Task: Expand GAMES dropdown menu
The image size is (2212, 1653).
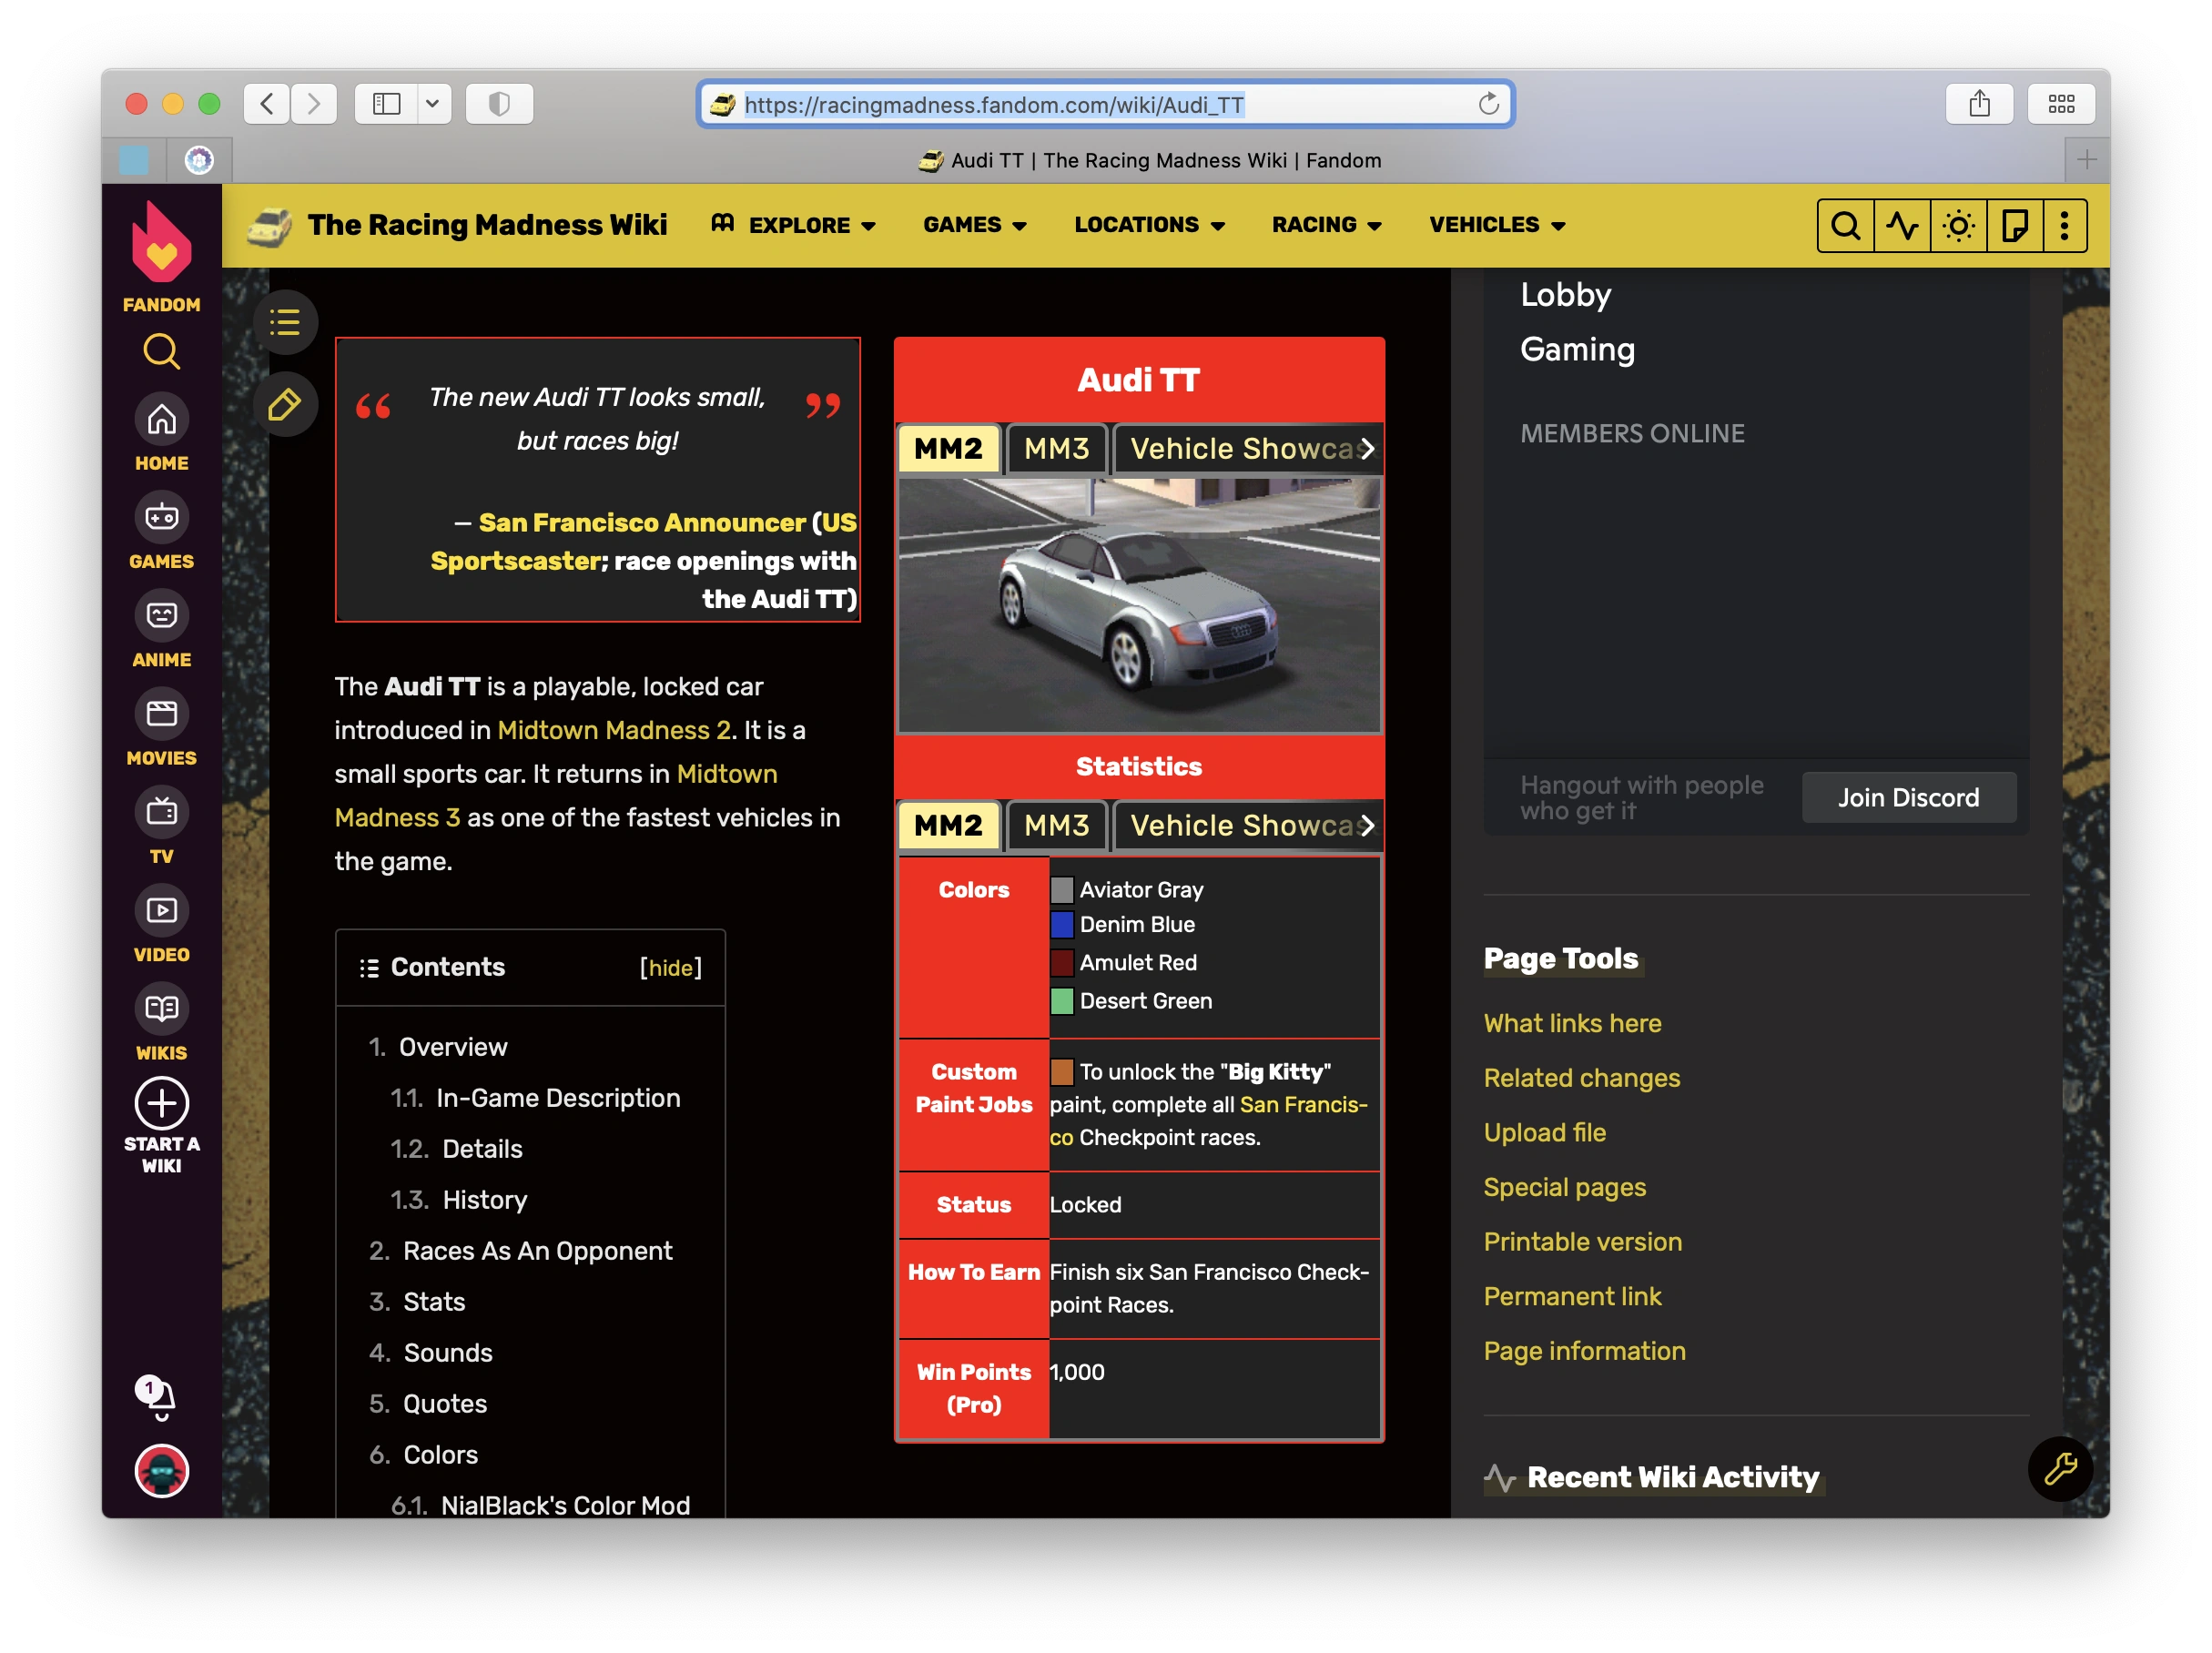Action: click(975, 225)
